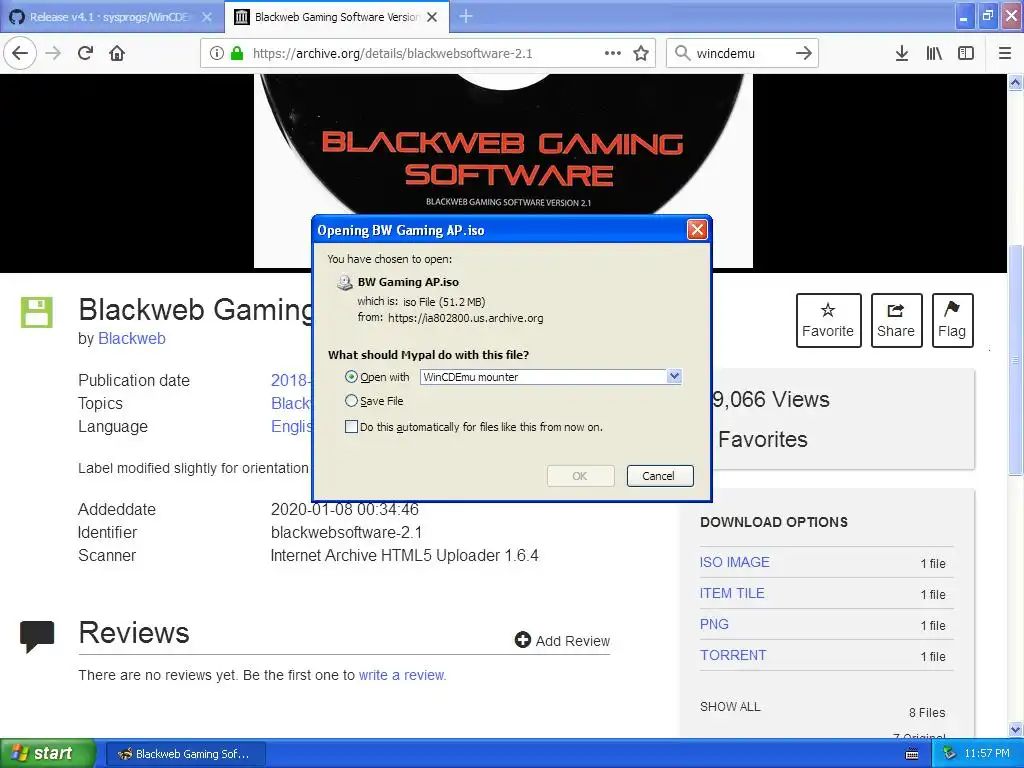The image size is (1024, 768).
Task: Close the Release v4.1 WinCDEmu tab
Action: click(207, 17)
